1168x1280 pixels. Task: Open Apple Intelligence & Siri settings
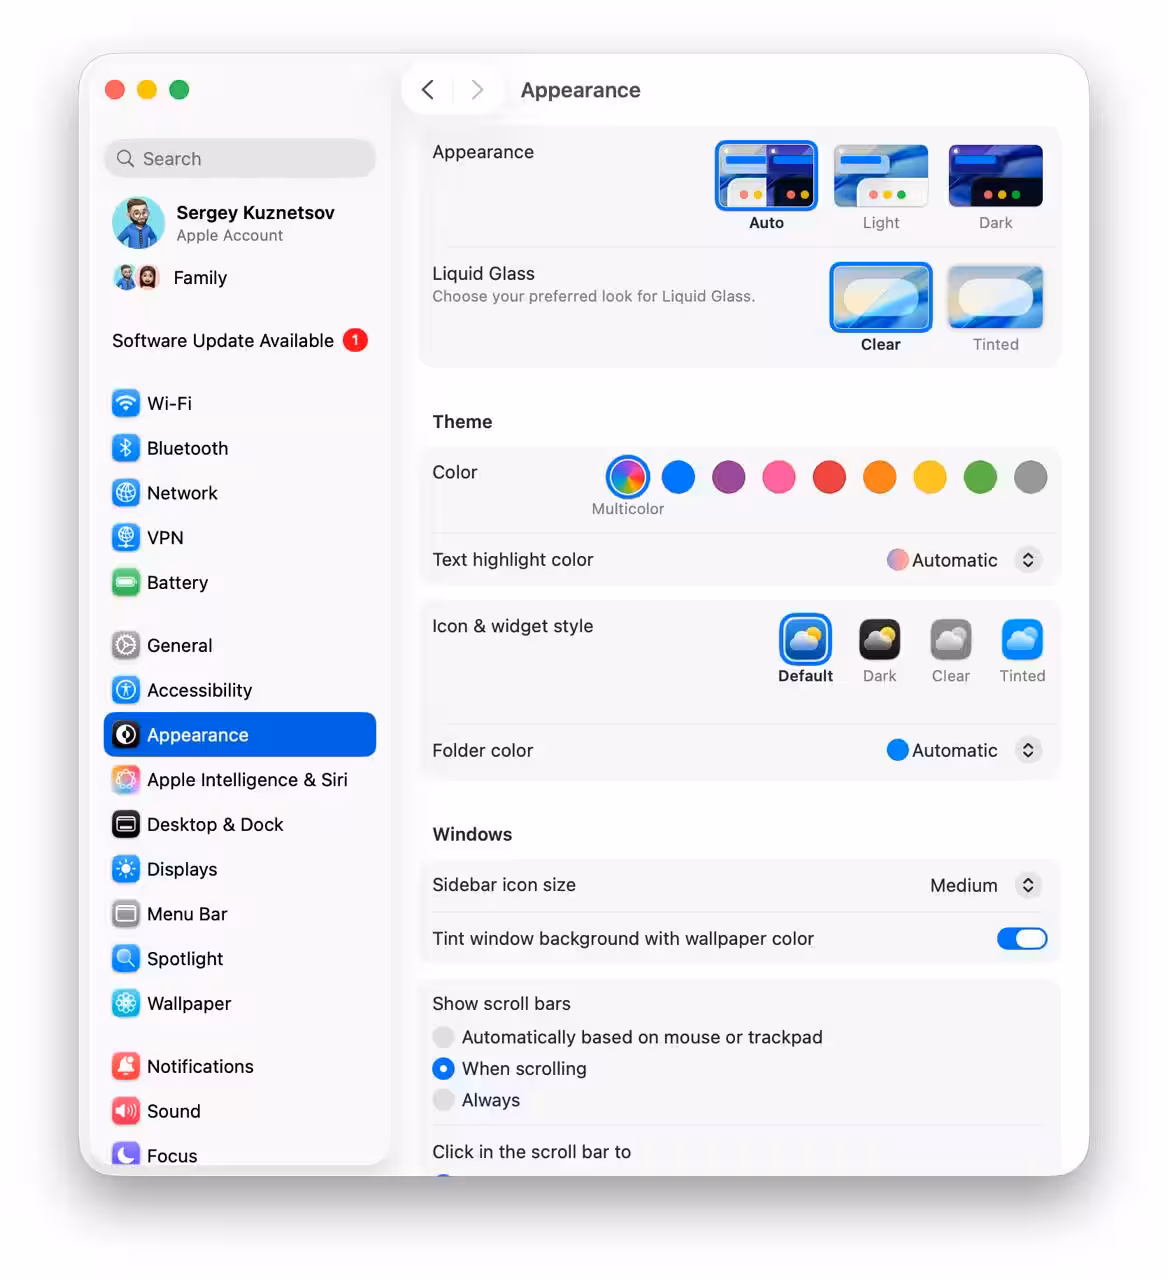(x=247, y=779)
